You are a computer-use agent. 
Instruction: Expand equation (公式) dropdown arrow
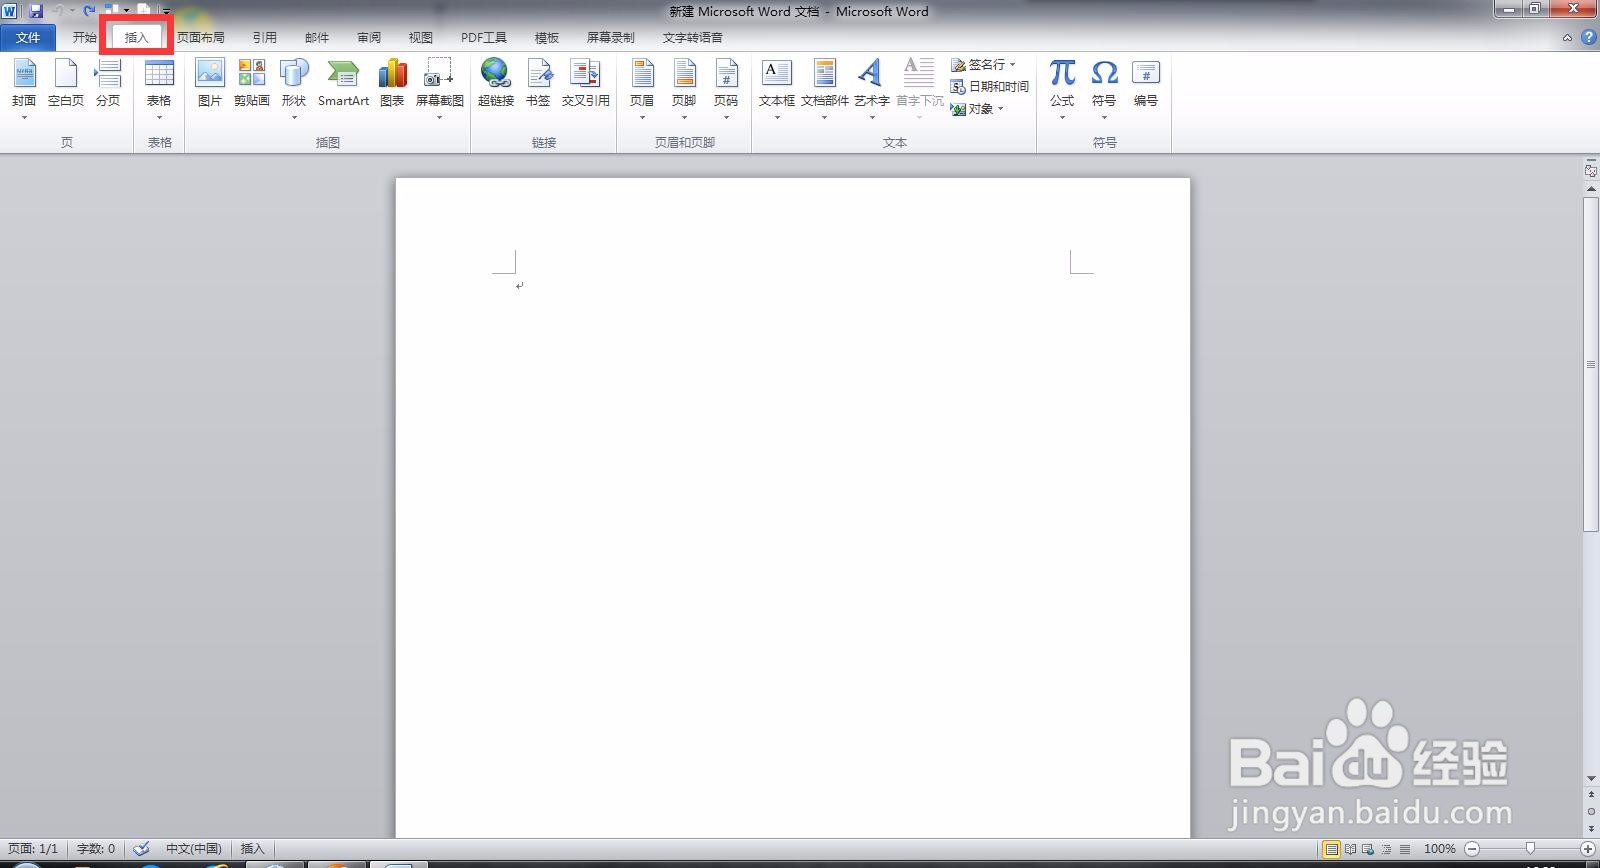(x=1062, y=118)
